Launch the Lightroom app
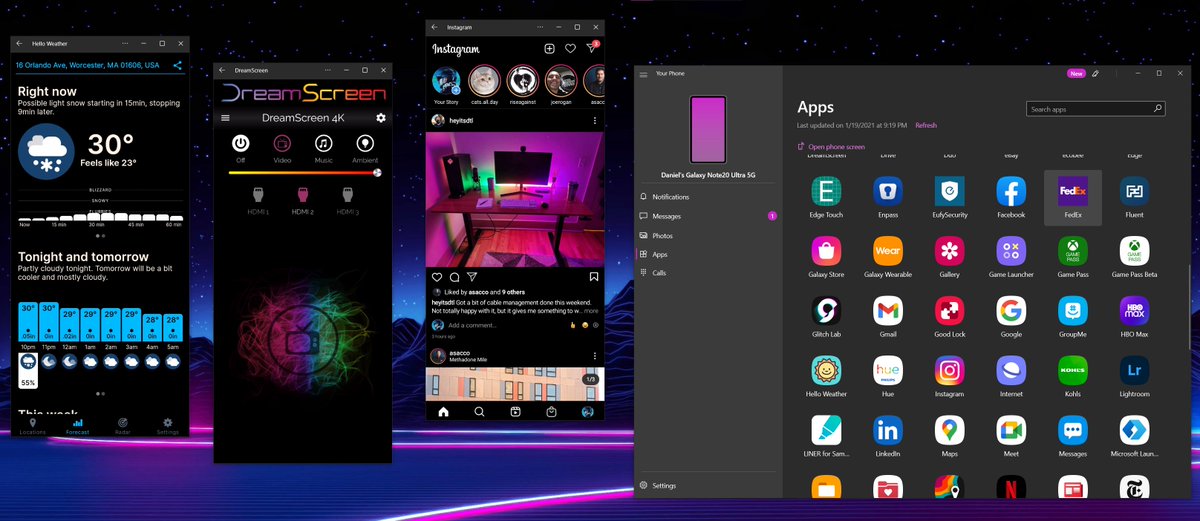 1134,370
